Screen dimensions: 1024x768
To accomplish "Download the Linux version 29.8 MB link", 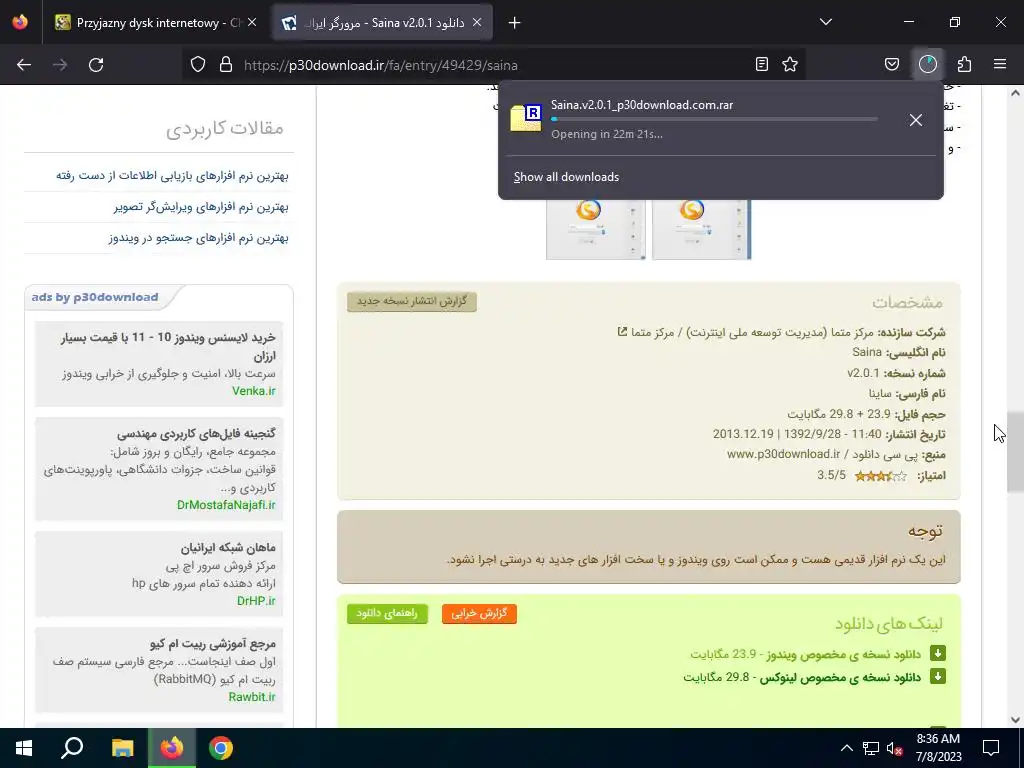I will tap(802, 677).
